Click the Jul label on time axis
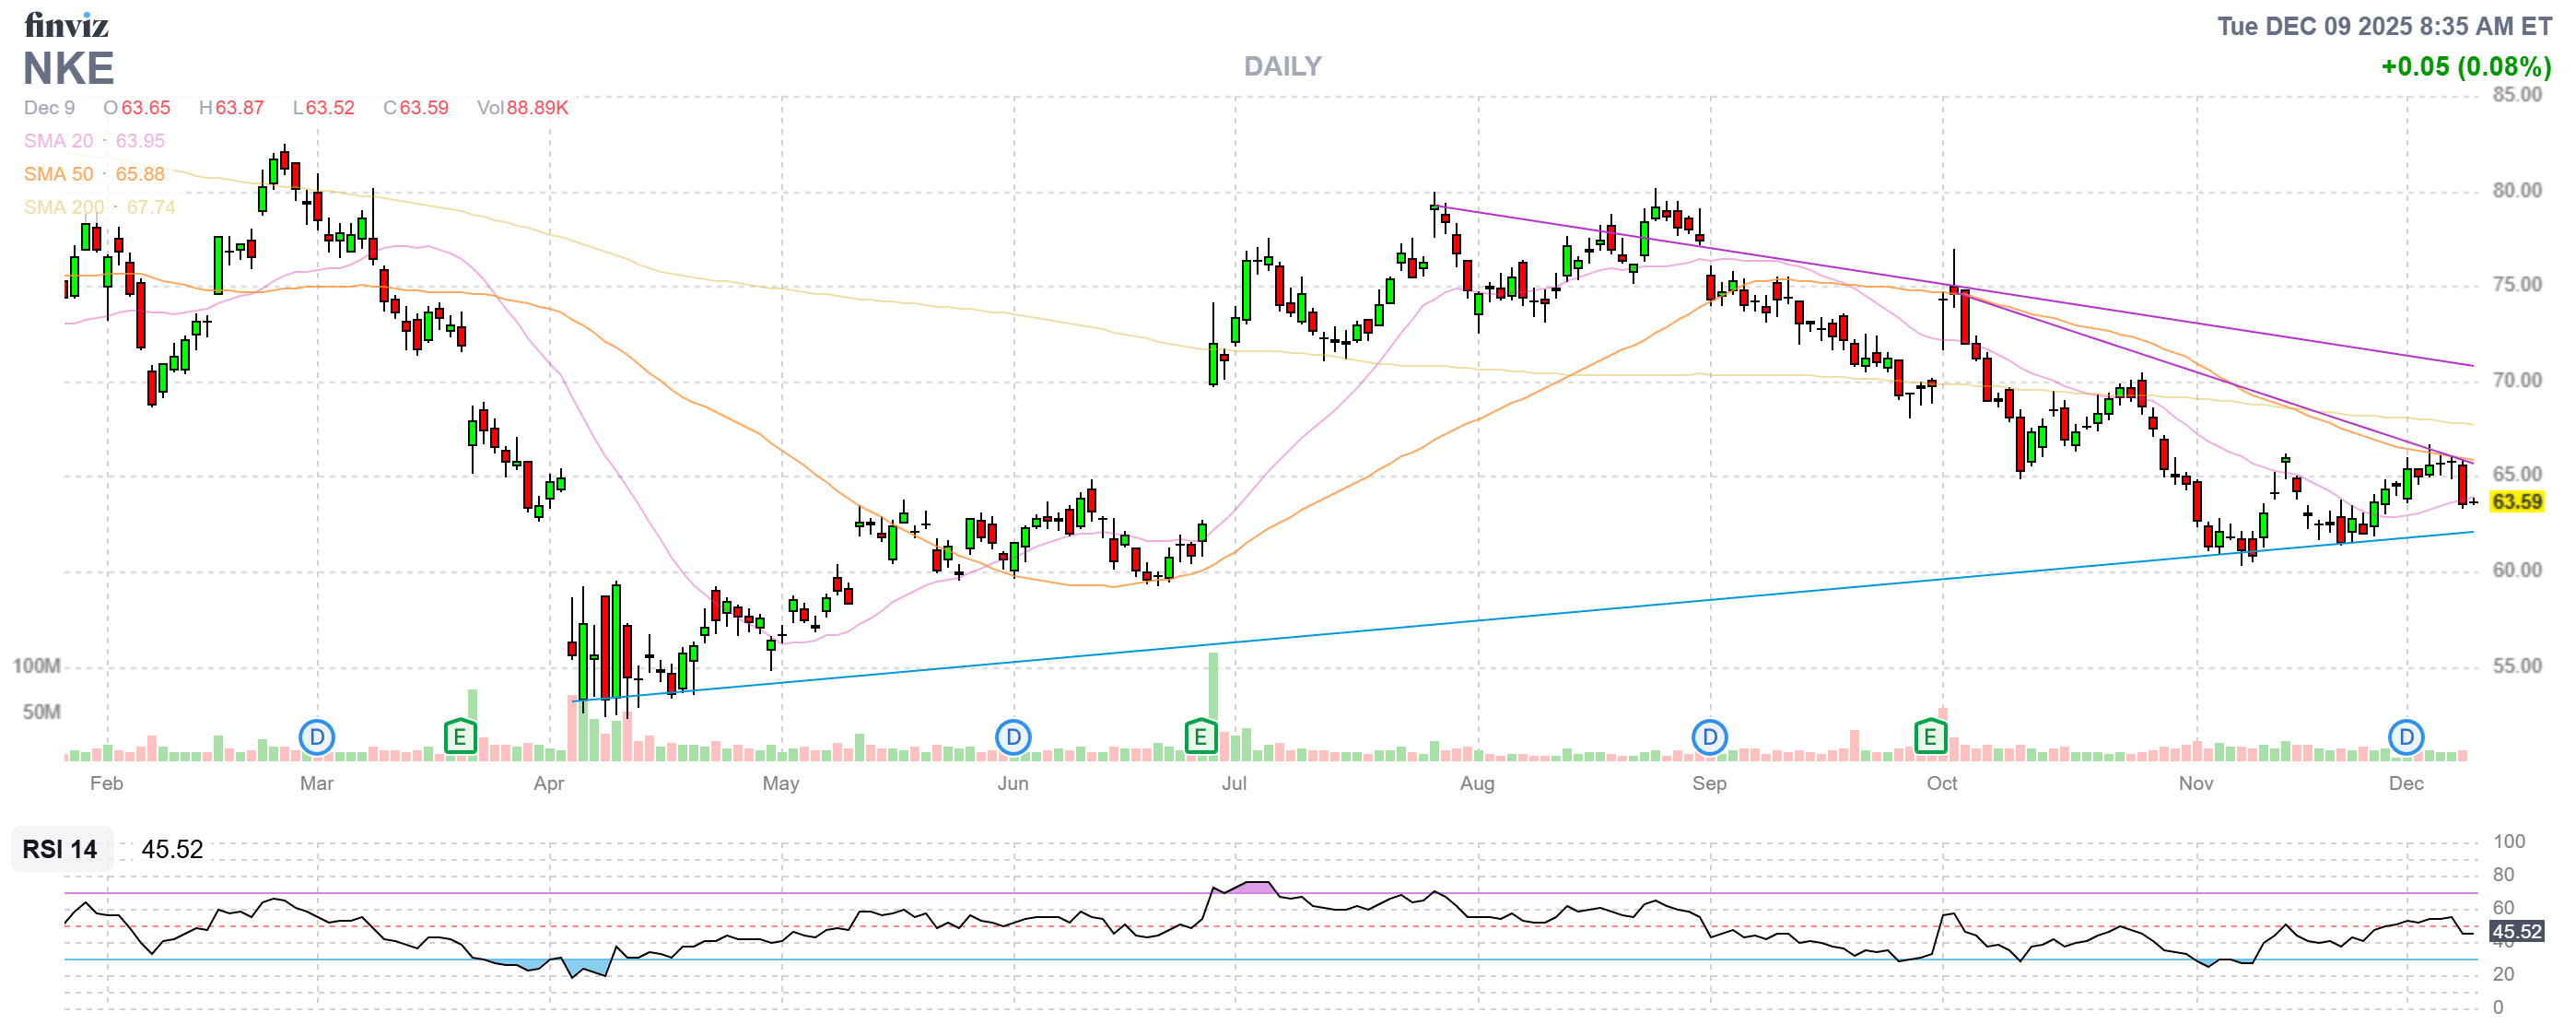2576x1036 pixels. point(1234,783)
